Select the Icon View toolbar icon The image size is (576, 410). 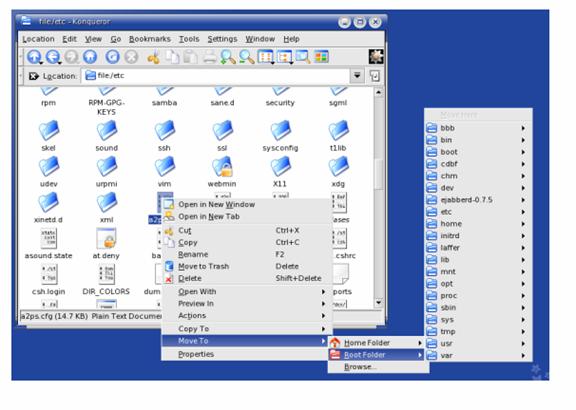coord(265,57)
